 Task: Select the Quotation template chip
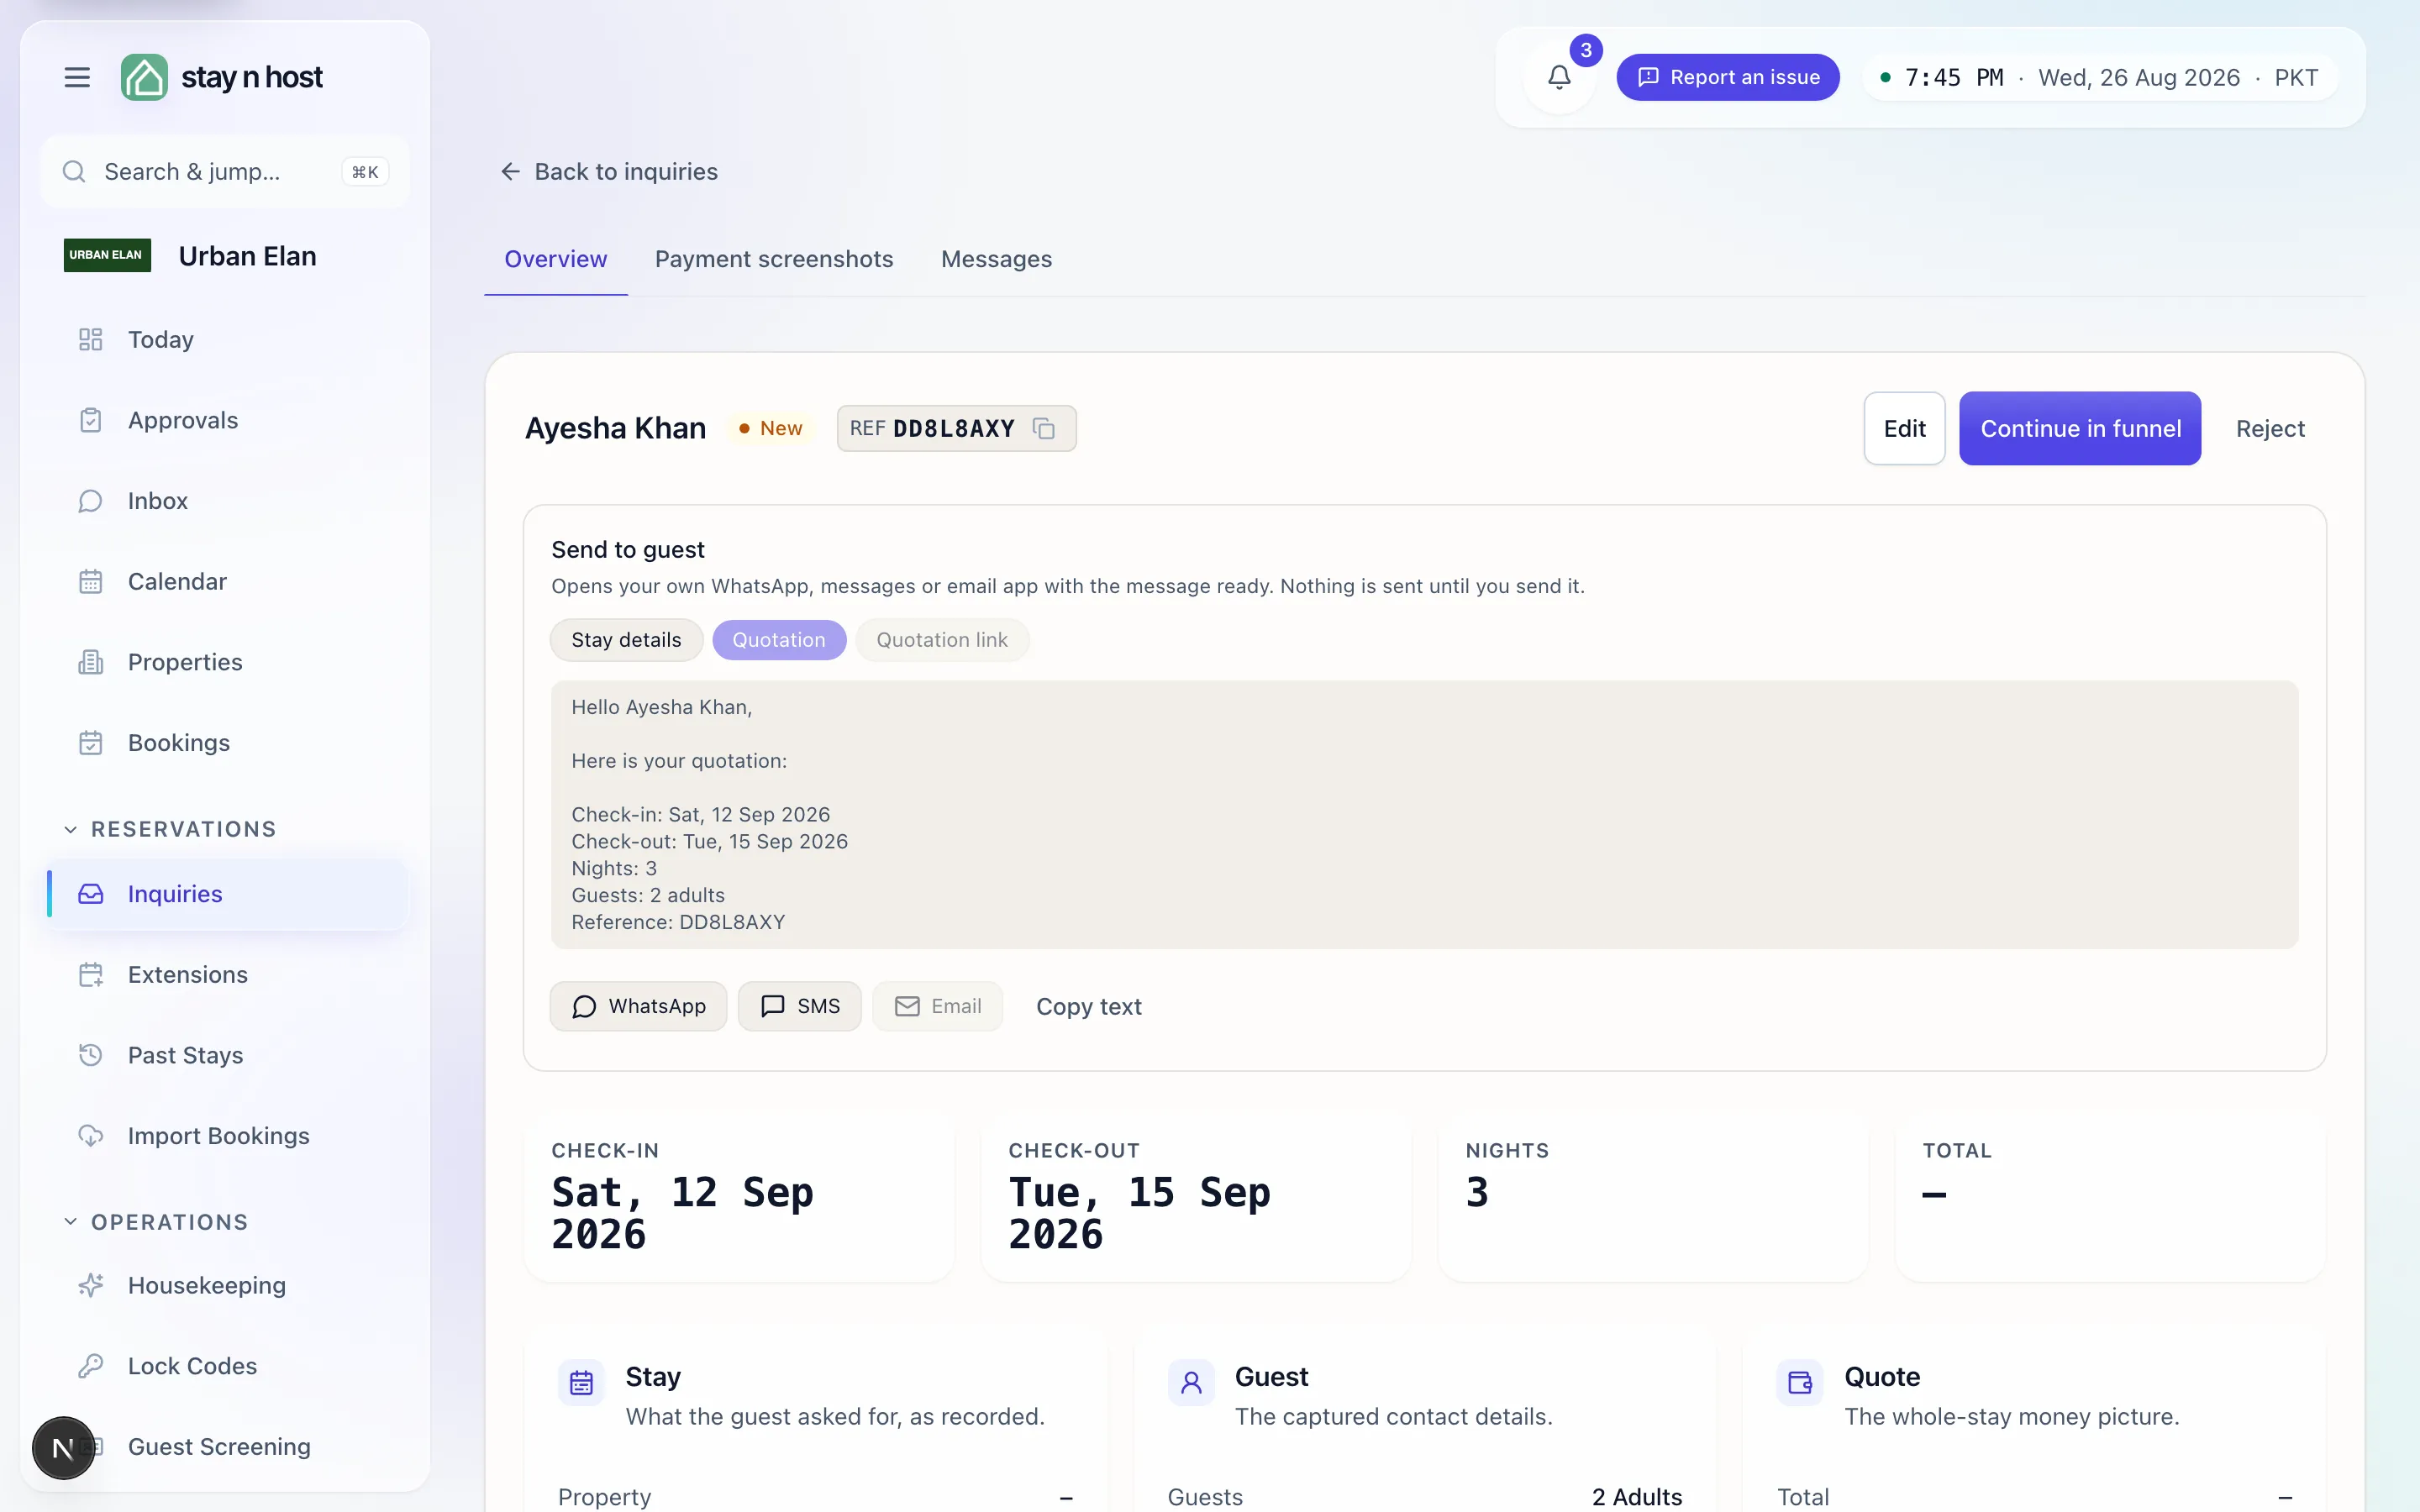pyautogui.click(x=779, y=640)
